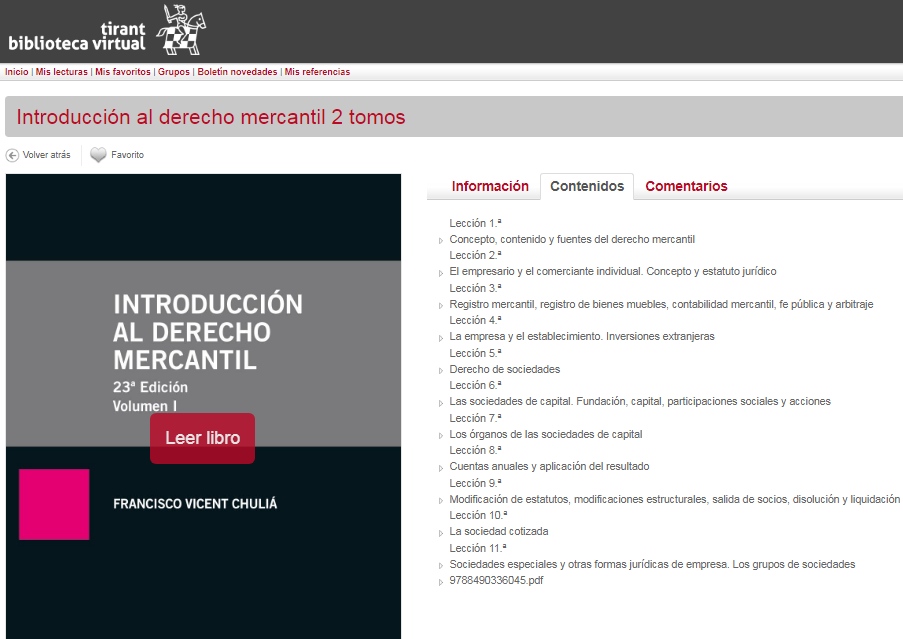Expand Derecho de sociedades arrow

click(x=441, y=371)
